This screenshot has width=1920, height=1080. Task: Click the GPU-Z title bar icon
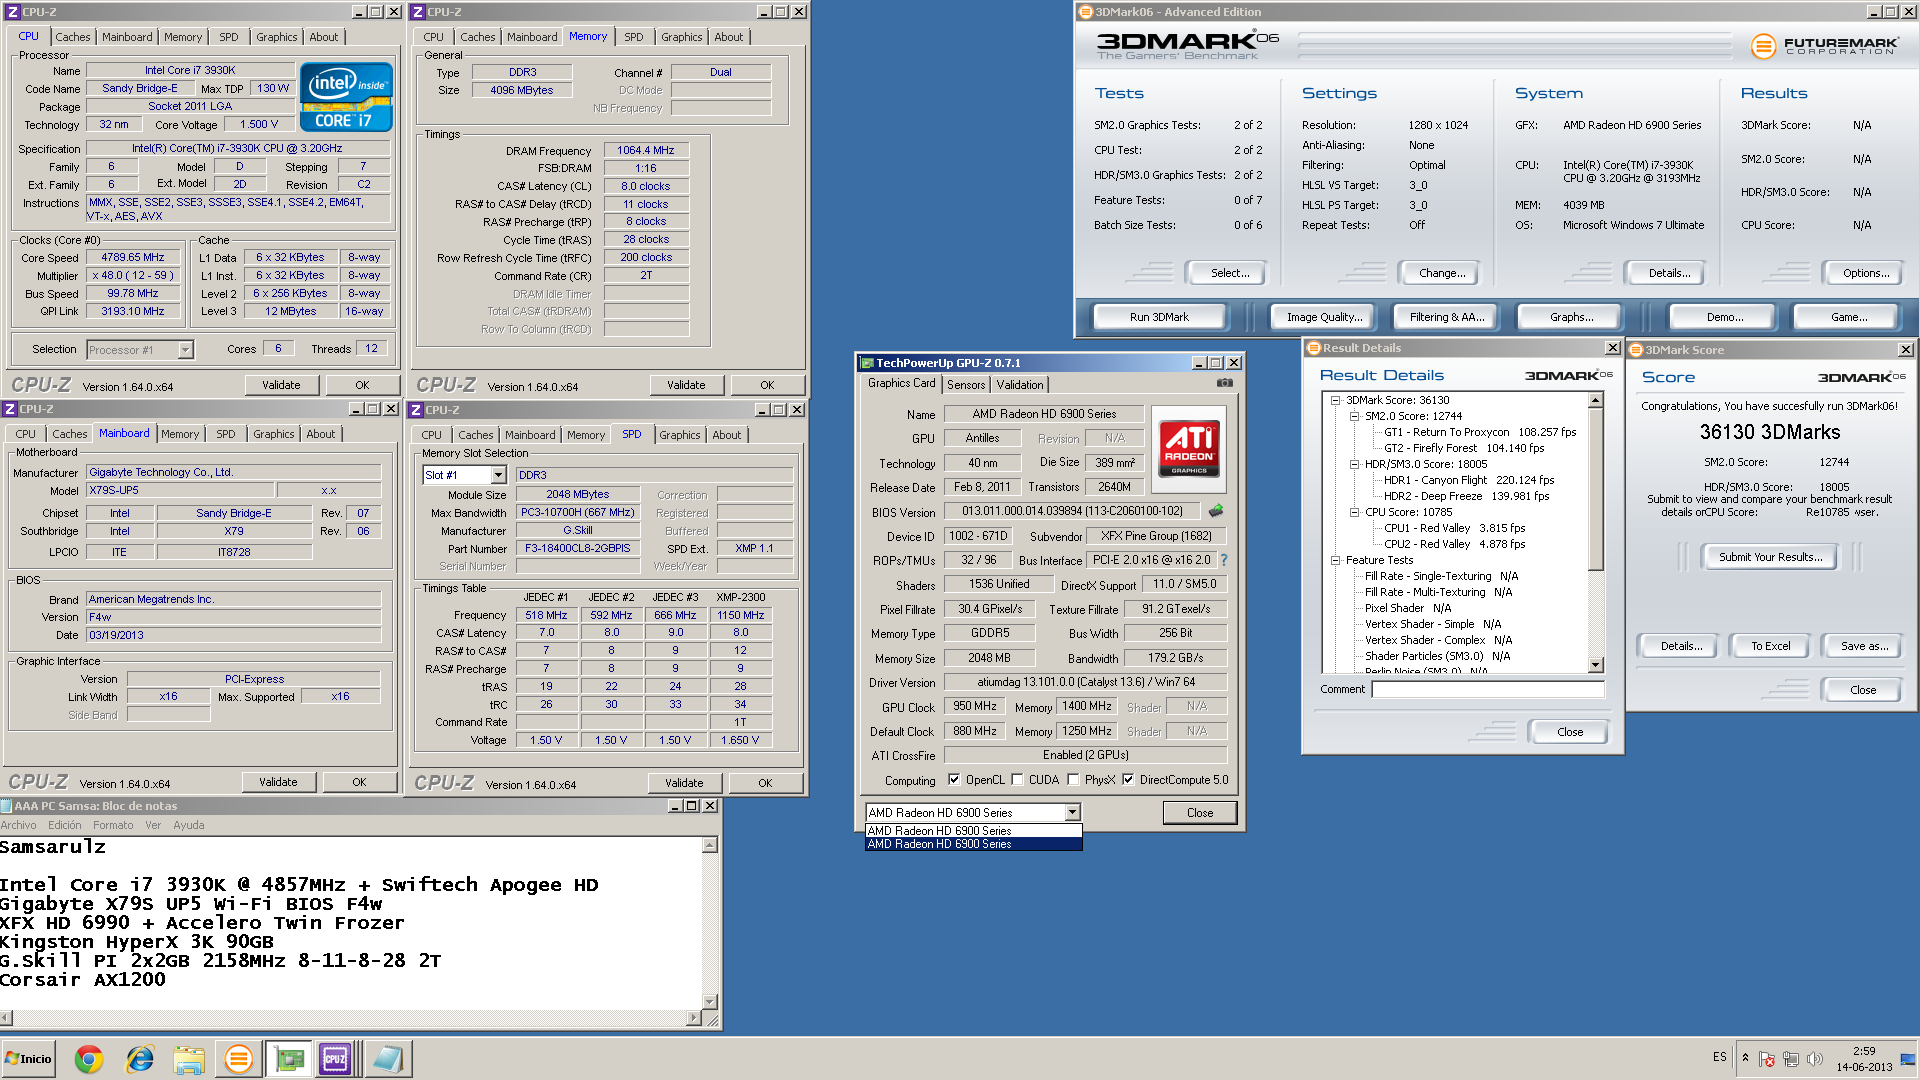(x=867, y=363)
